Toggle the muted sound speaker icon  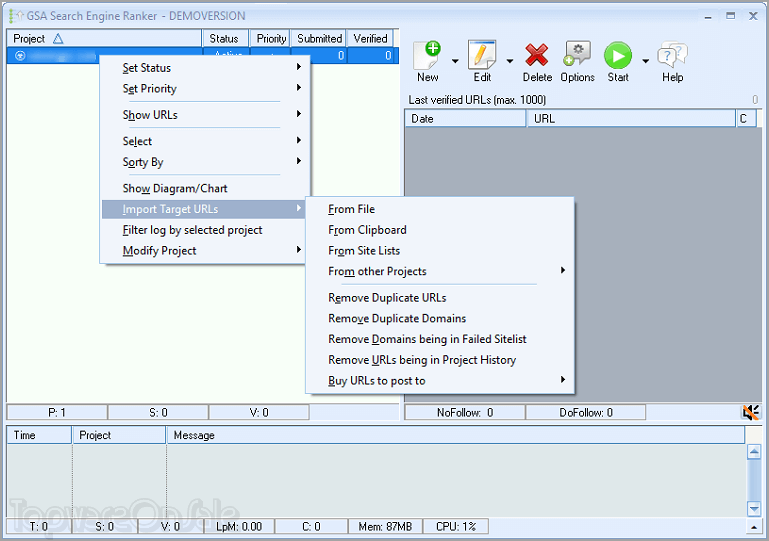[750, 412]
